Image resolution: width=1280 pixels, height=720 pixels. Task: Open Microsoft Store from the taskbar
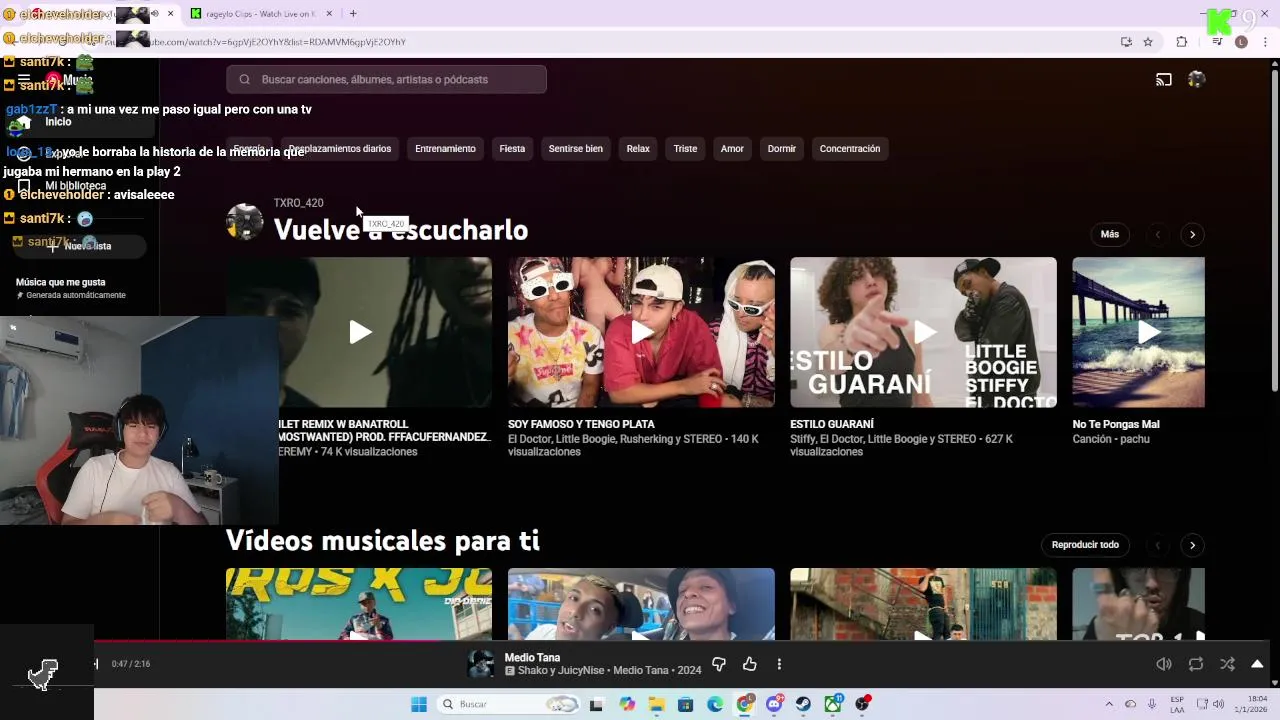pyautogui.click(x=685, y=704)
